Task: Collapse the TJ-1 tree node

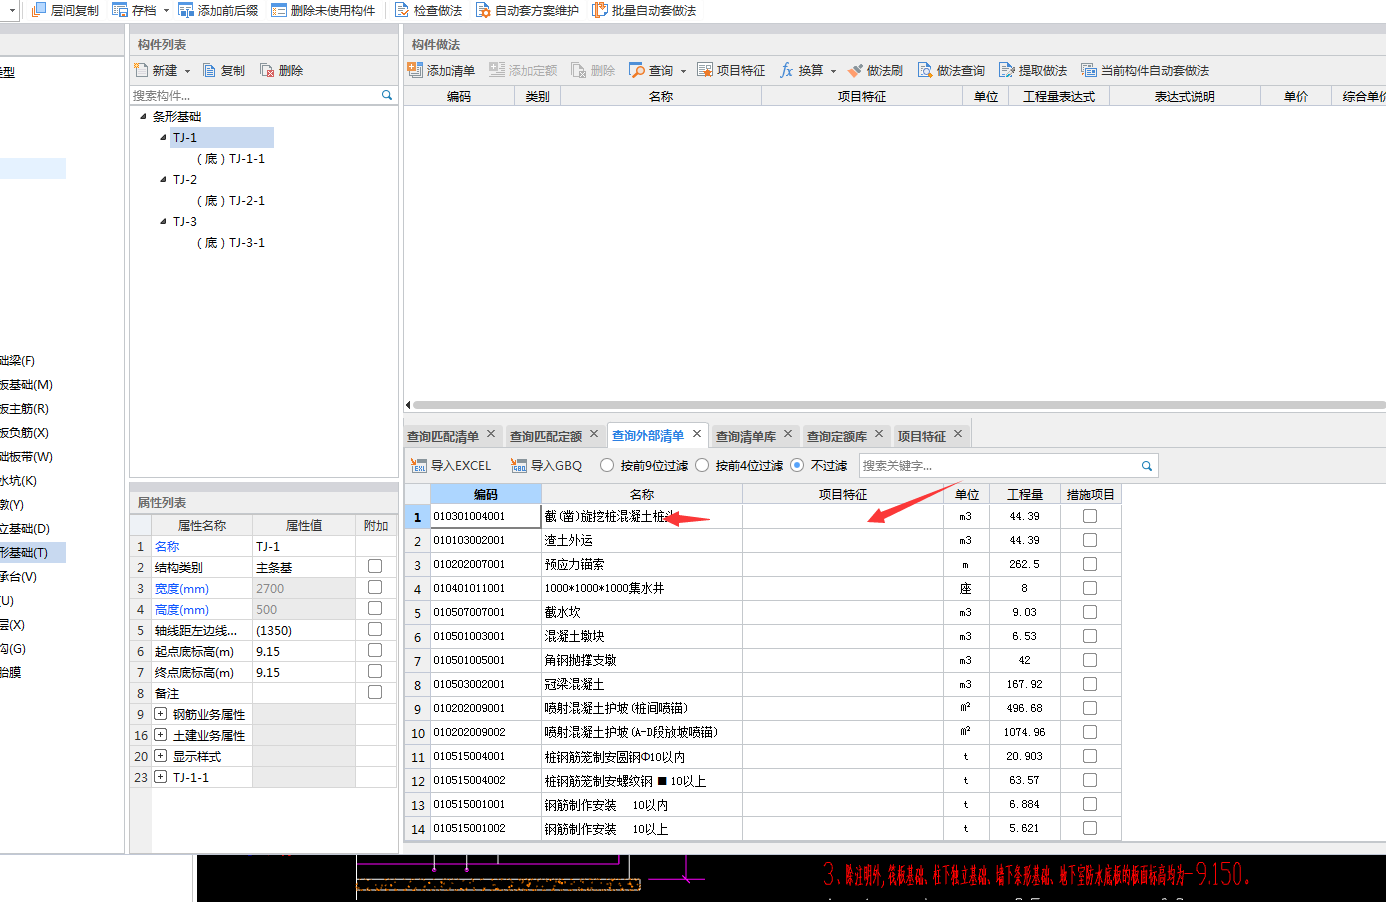Action: [163, 137]
